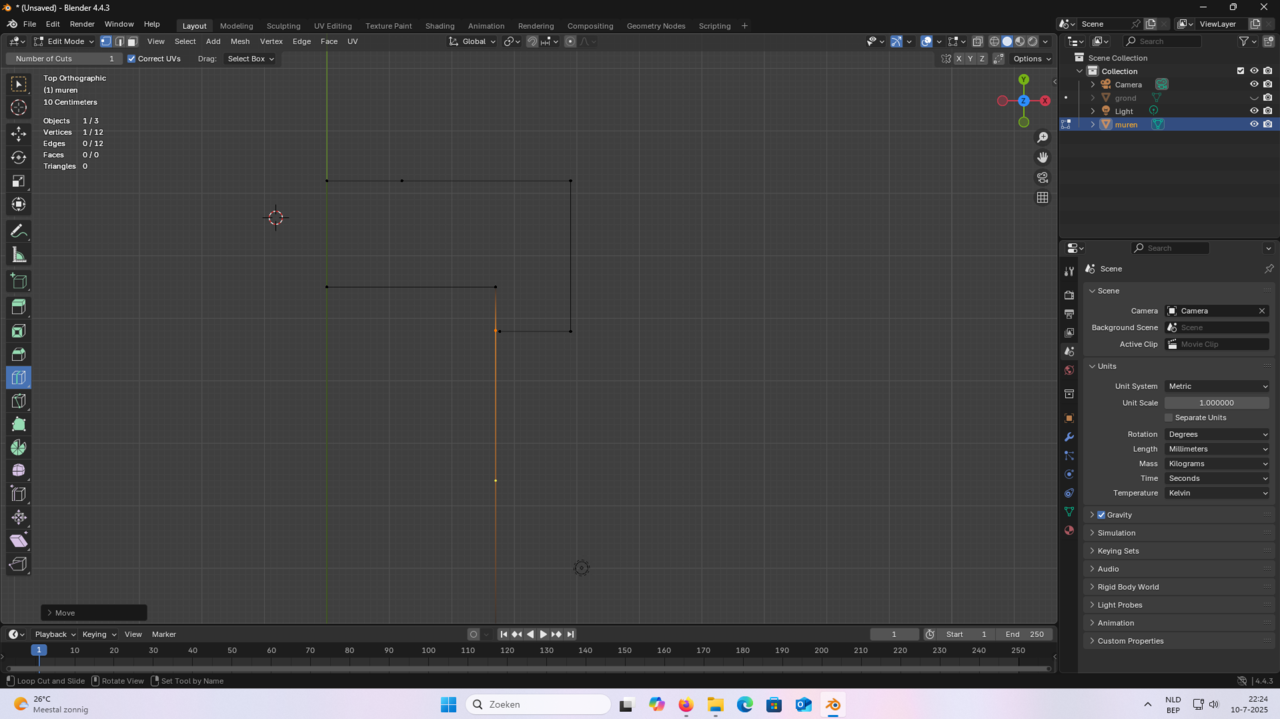Select the Measure tool
Screen dimensions: 1280x719
tap(19, 255)
